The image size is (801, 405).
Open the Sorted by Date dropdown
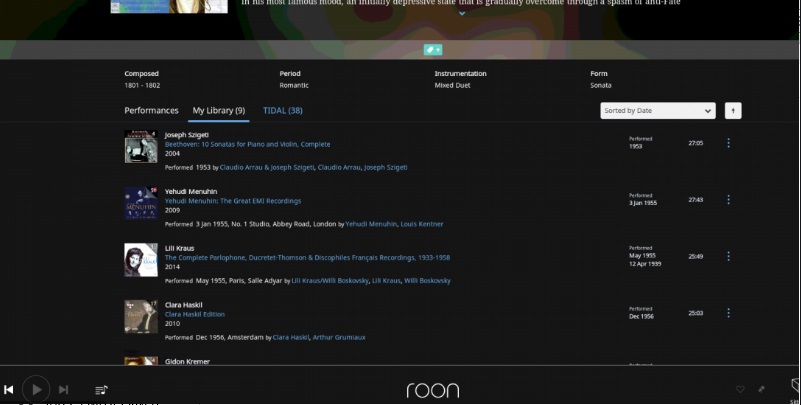657,111
